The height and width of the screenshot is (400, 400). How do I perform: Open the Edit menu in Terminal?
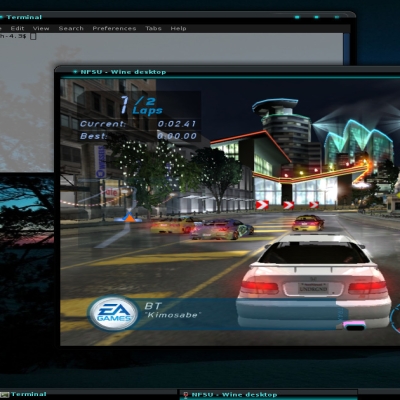click(17, 28)
